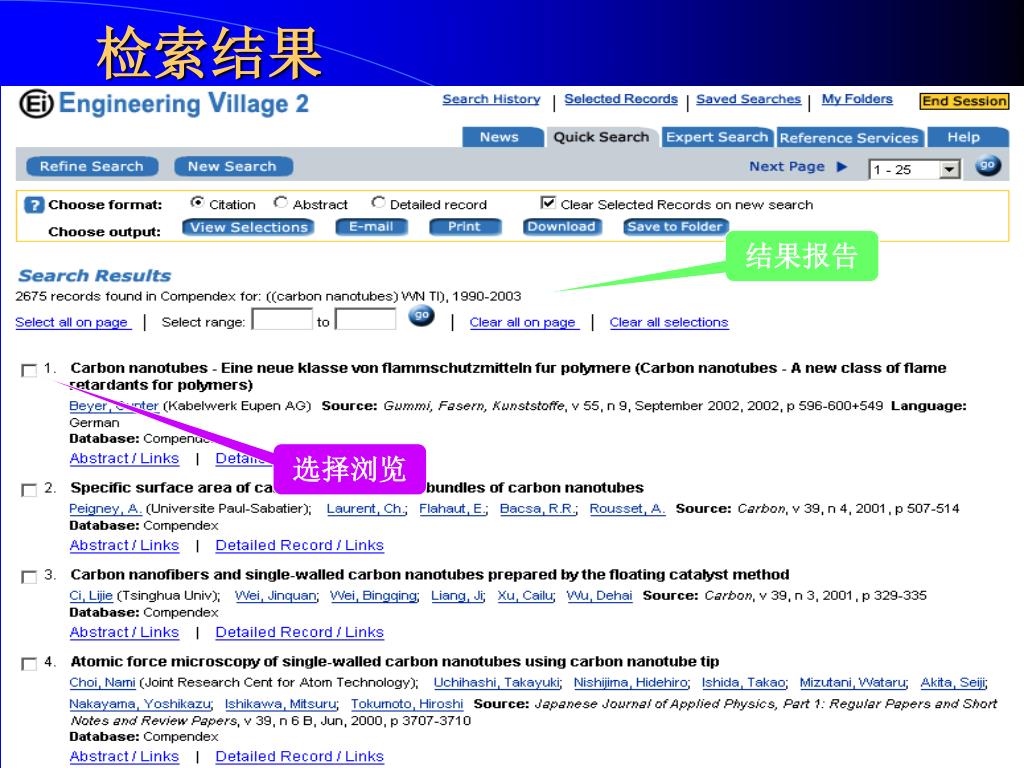
Task: Click author link Uchihashi, Takayuki
Action: tap(497, 682)
